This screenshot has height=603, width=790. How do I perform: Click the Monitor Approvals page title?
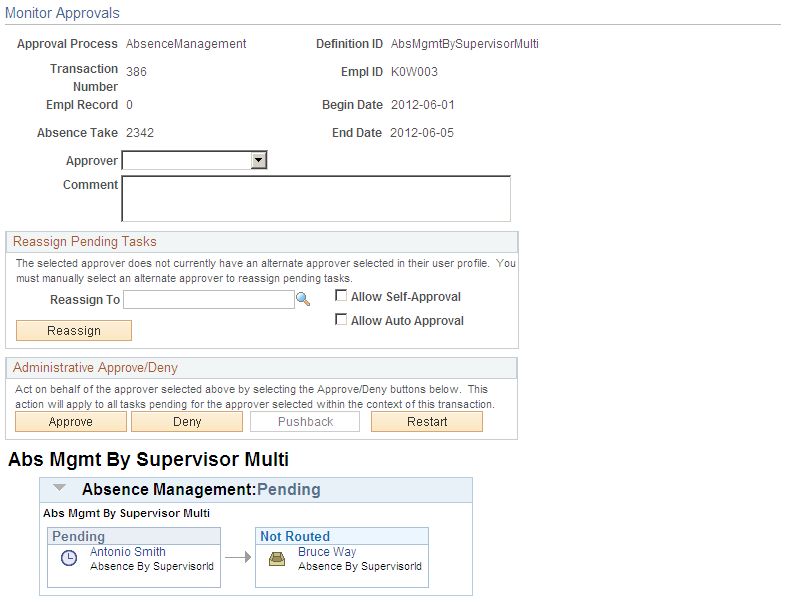(62, 13)
